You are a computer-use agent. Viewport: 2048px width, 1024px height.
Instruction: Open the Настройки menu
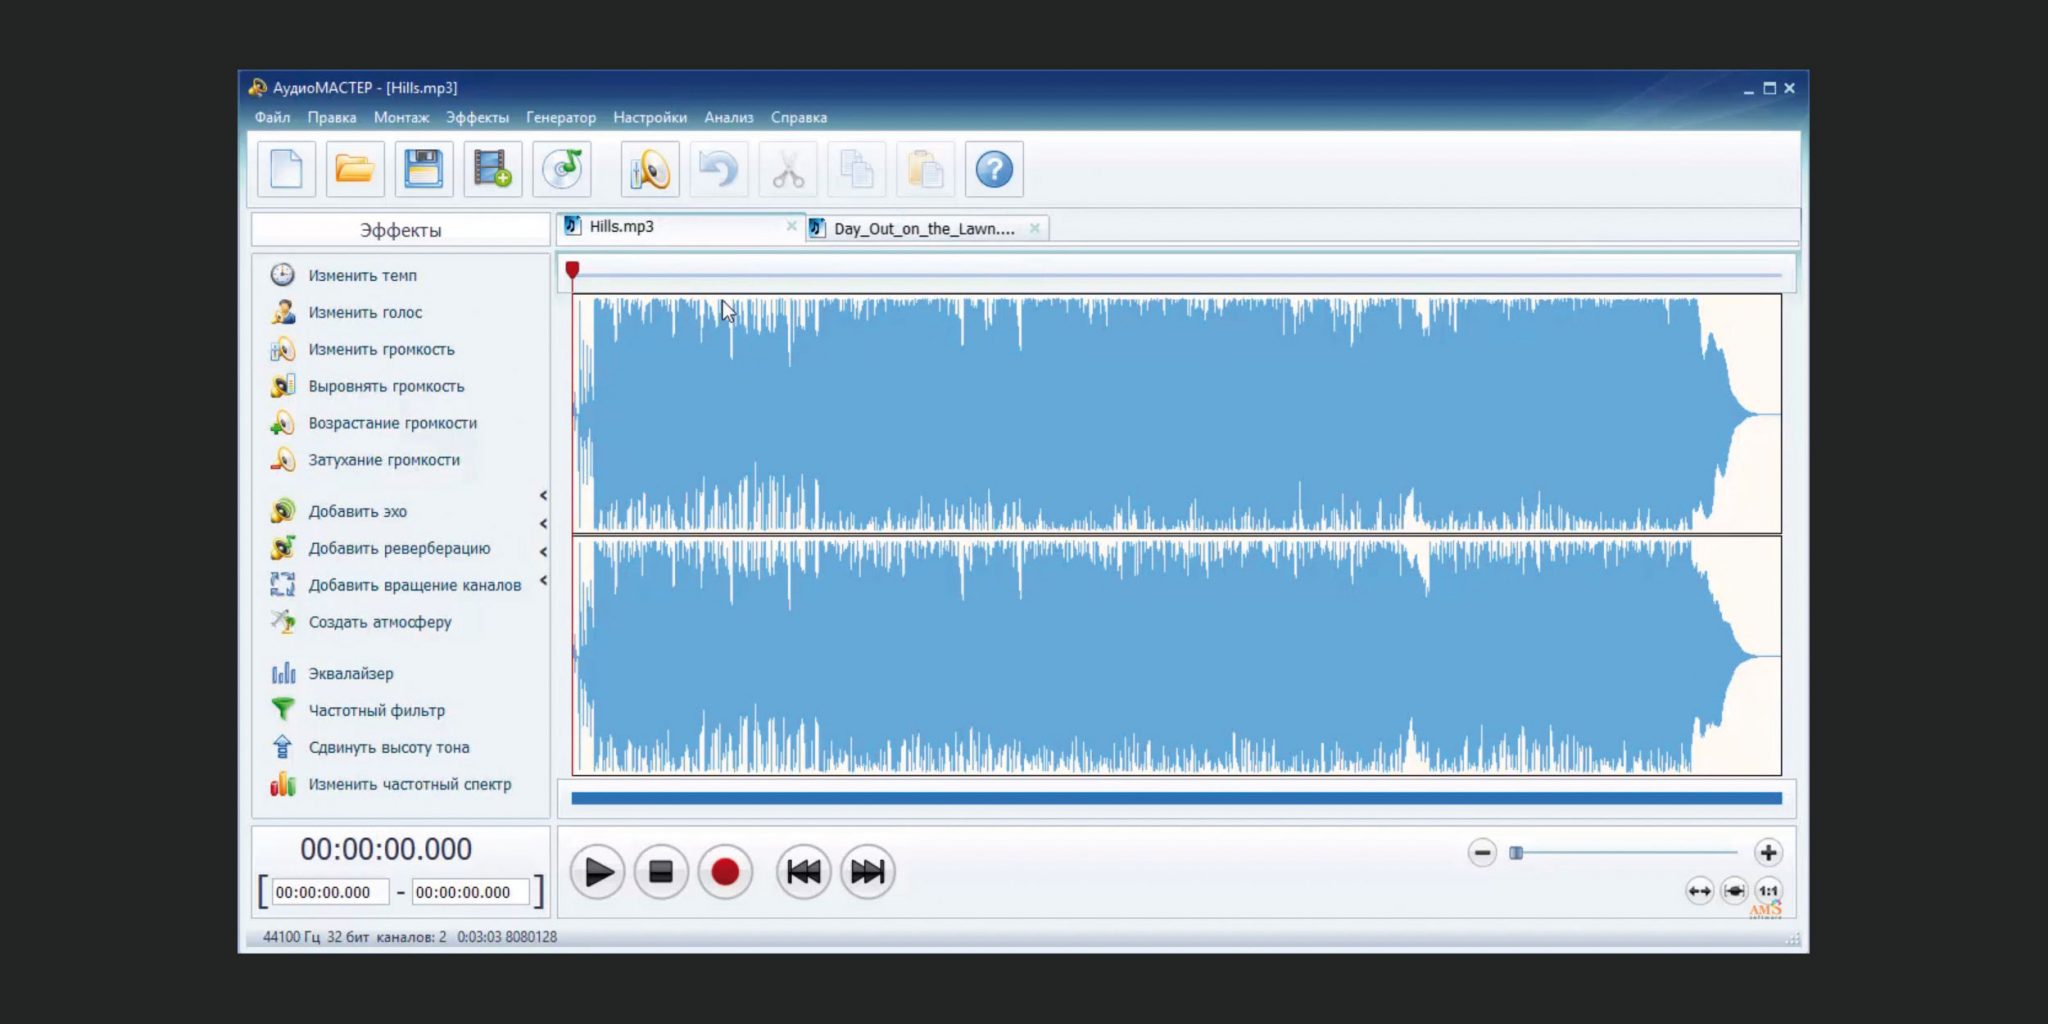point(650,117)
